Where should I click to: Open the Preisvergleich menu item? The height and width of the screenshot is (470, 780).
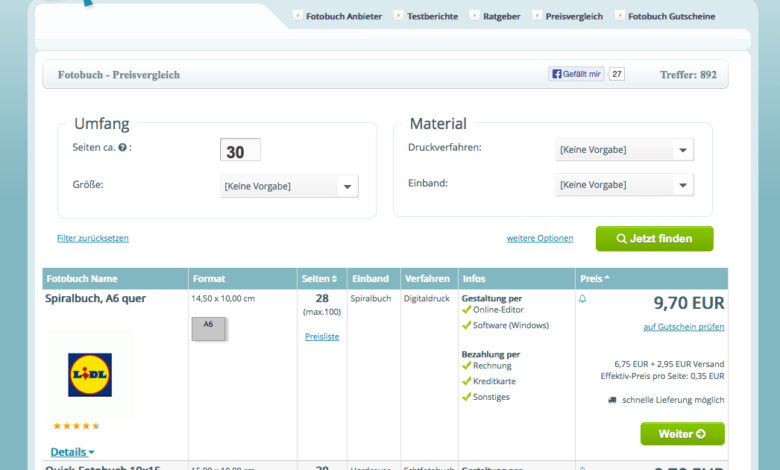click(574, 16)
